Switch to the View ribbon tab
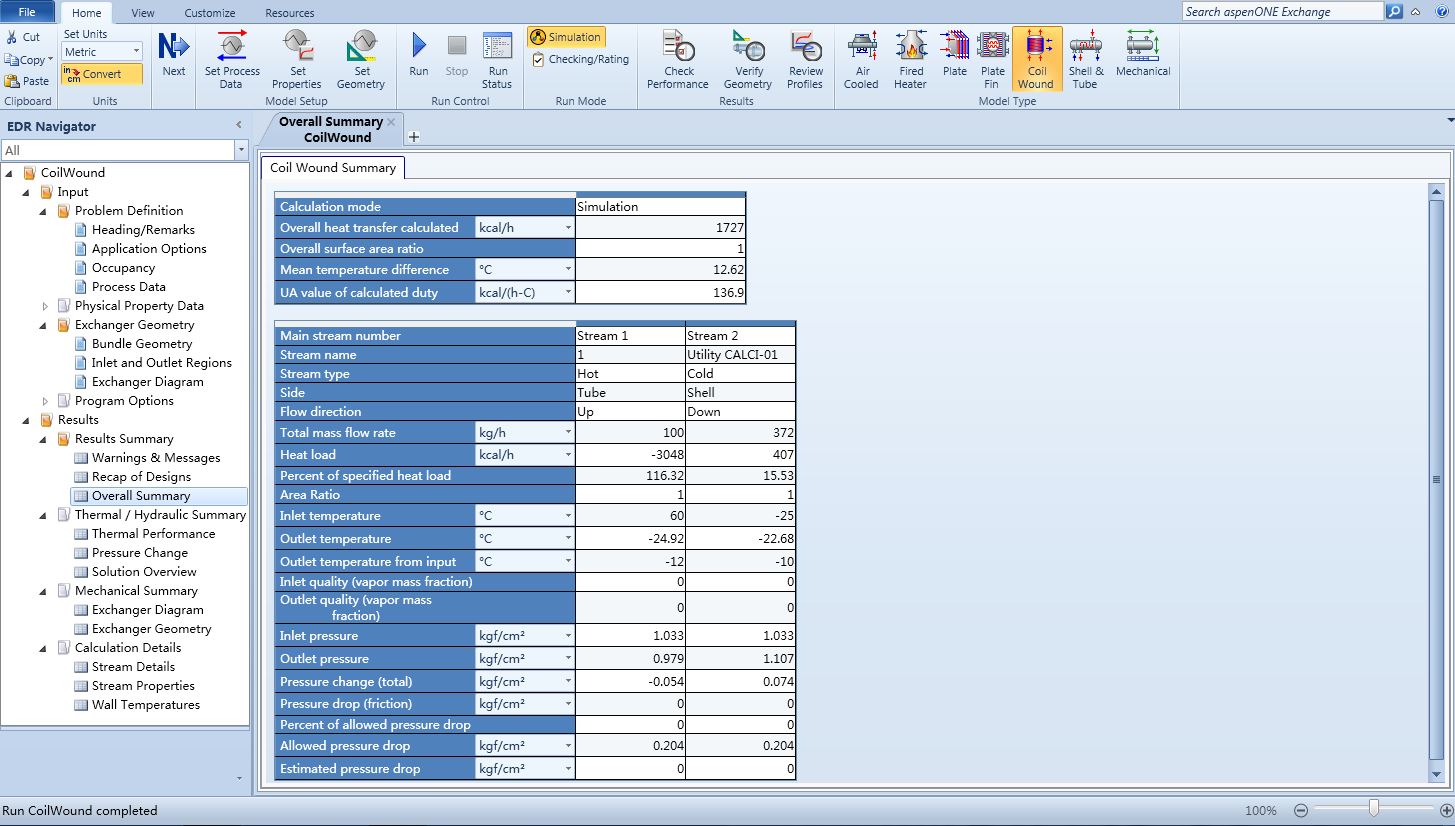 [x=143, y=13]
